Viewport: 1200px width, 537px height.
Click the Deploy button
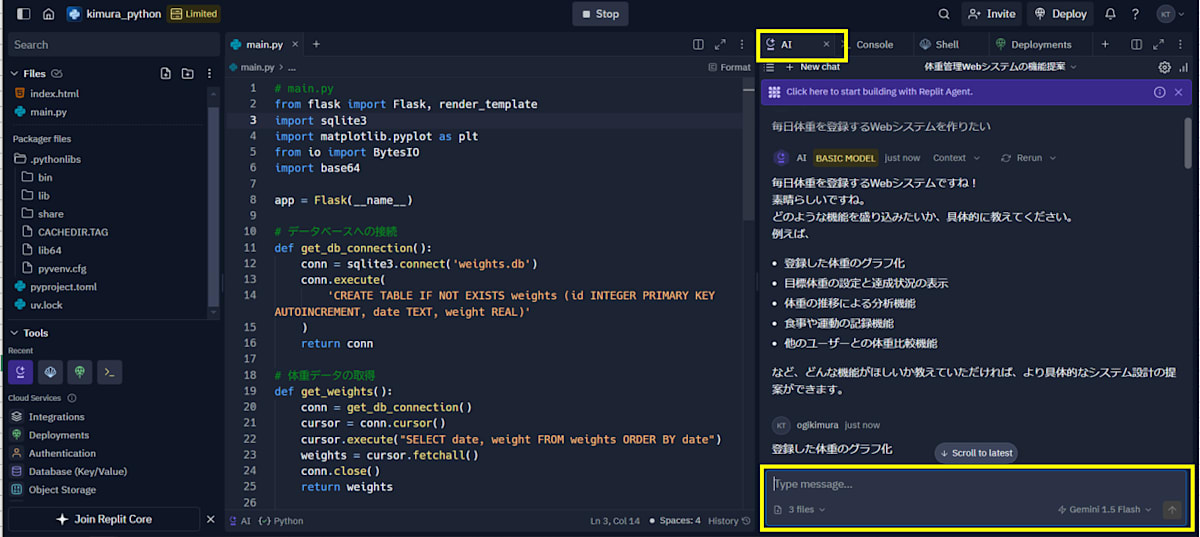coord(1061,14)
